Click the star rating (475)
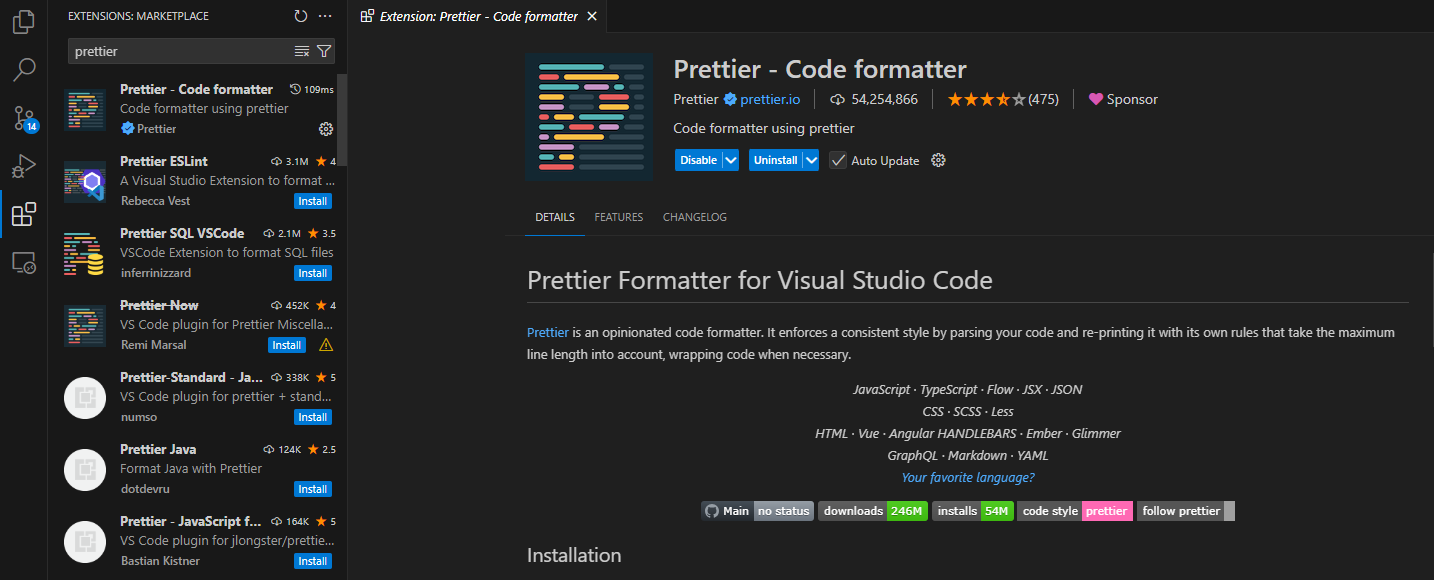Image resolution: width=1434 pixels, height=580 pixels. (1003, 99)
